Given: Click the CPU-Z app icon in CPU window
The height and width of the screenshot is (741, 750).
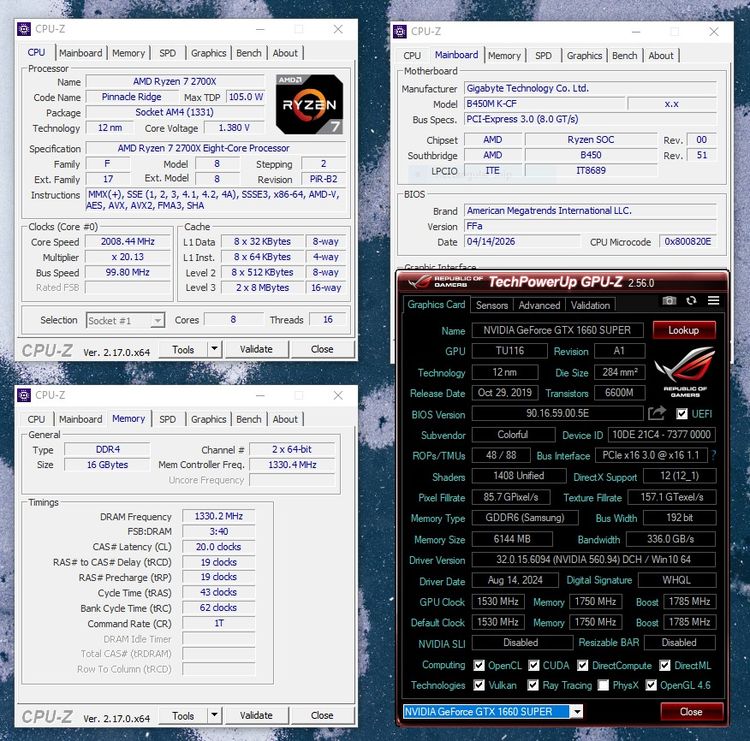Looking at the screenshot, I should pyautogui.click(x=24, y=29).
